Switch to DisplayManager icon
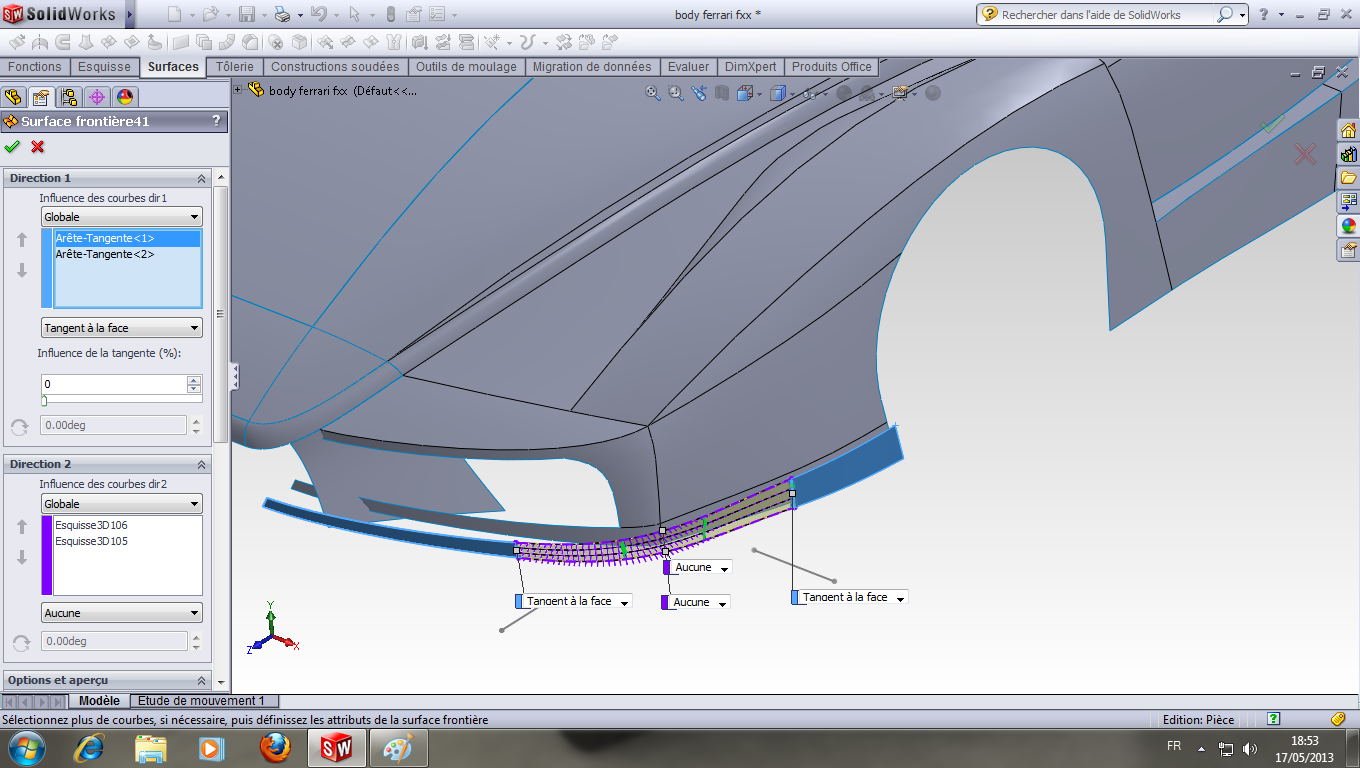Image resolution: width=1360 pixels, height=768 pixels. click(125, 97)
